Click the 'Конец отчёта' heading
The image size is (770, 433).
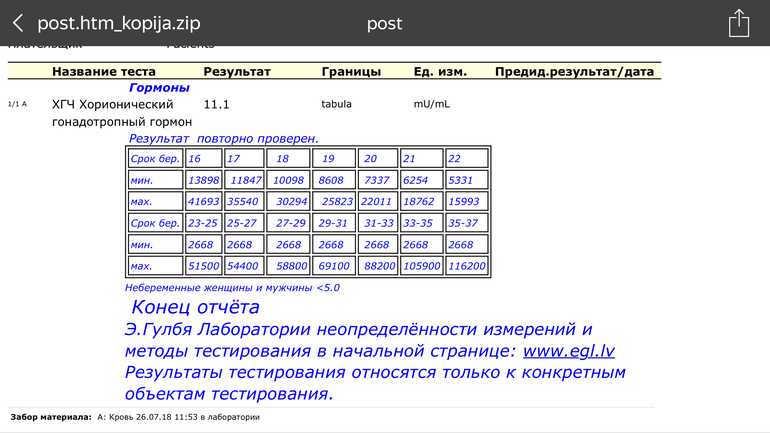pyautogui.click(x=195, y=308)
